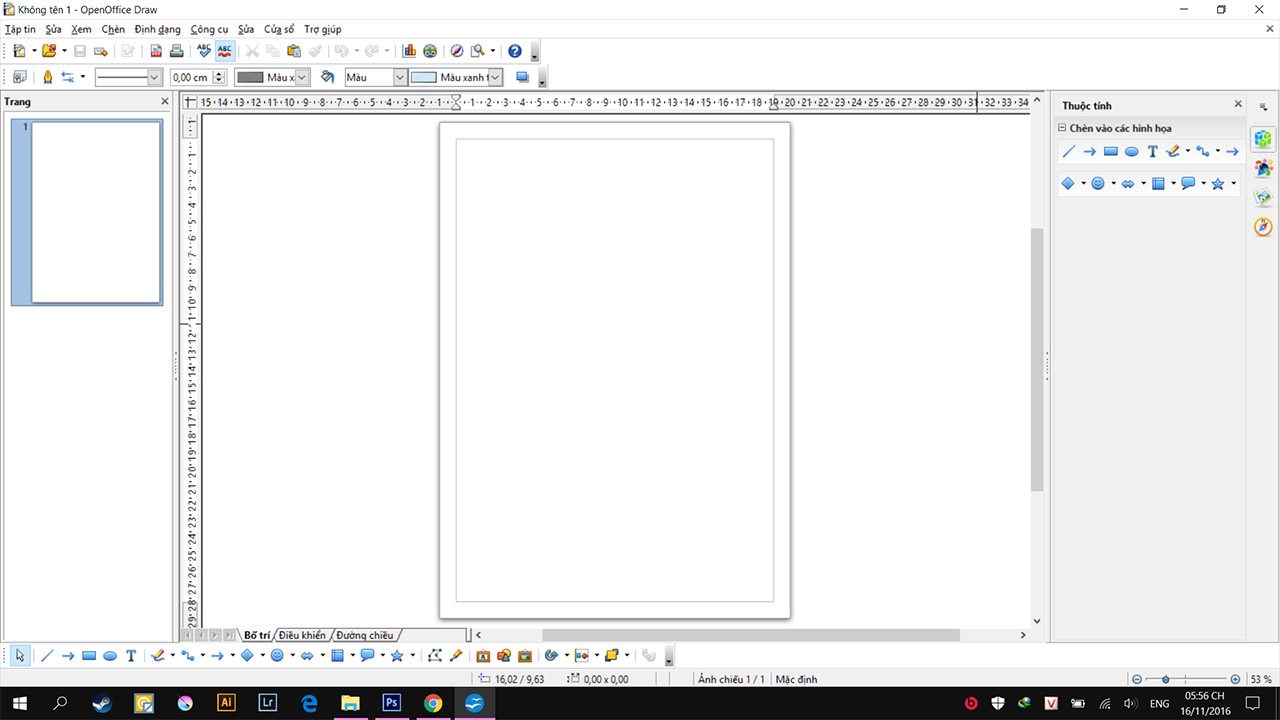This screenshot has height=720, width=1280.
Task: Open the line style dropdown
Action: 152,77
